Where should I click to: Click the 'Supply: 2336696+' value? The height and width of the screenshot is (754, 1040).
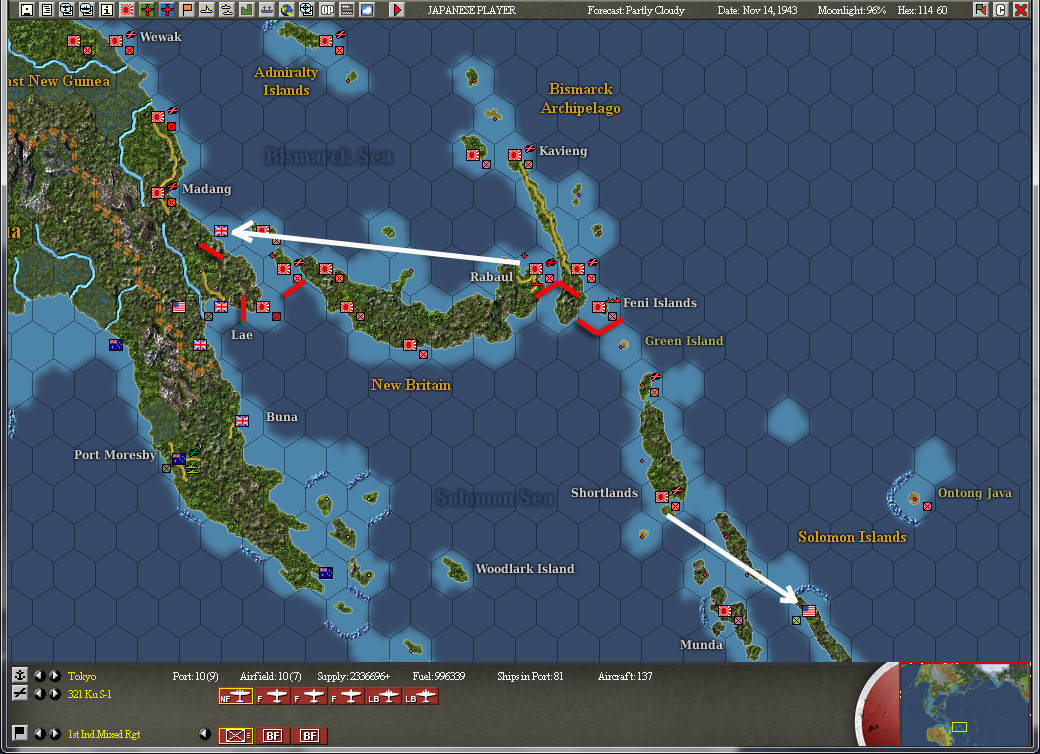point(354,676)
